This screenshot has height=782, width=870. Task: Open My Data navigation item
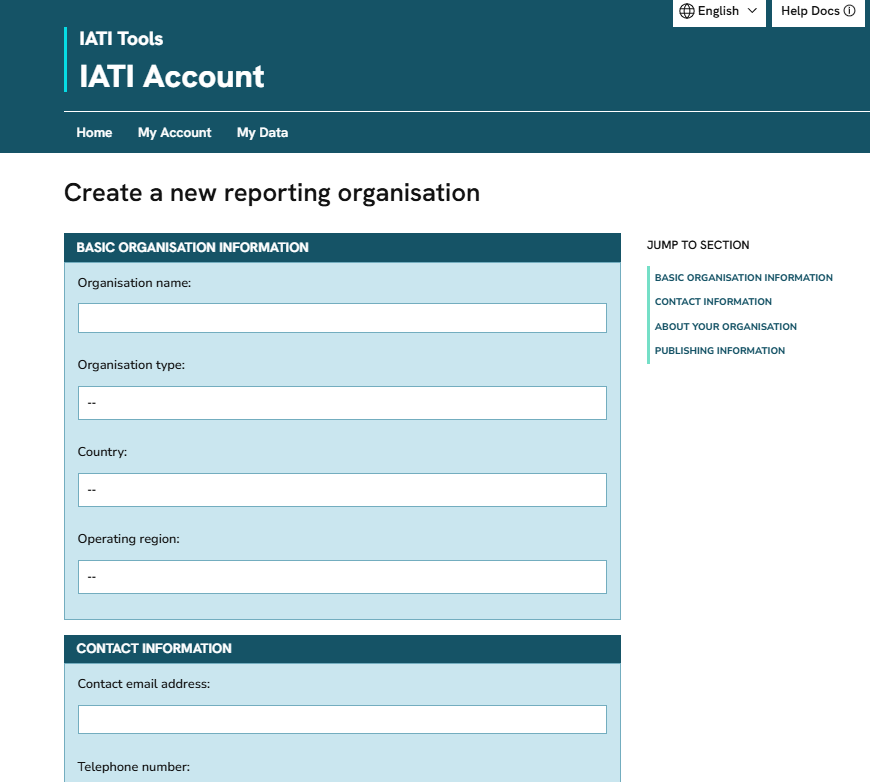tap(262, 132)
